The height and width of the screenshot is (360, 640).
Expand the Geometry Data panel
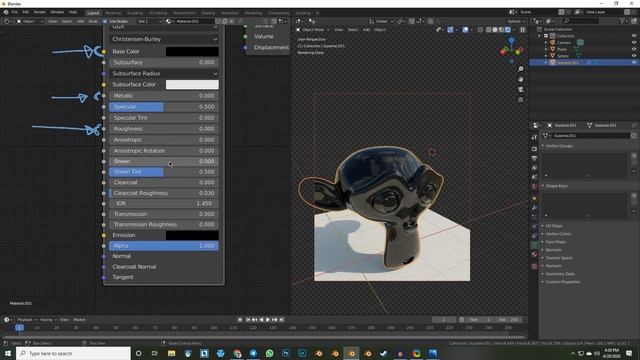point(560,274)
